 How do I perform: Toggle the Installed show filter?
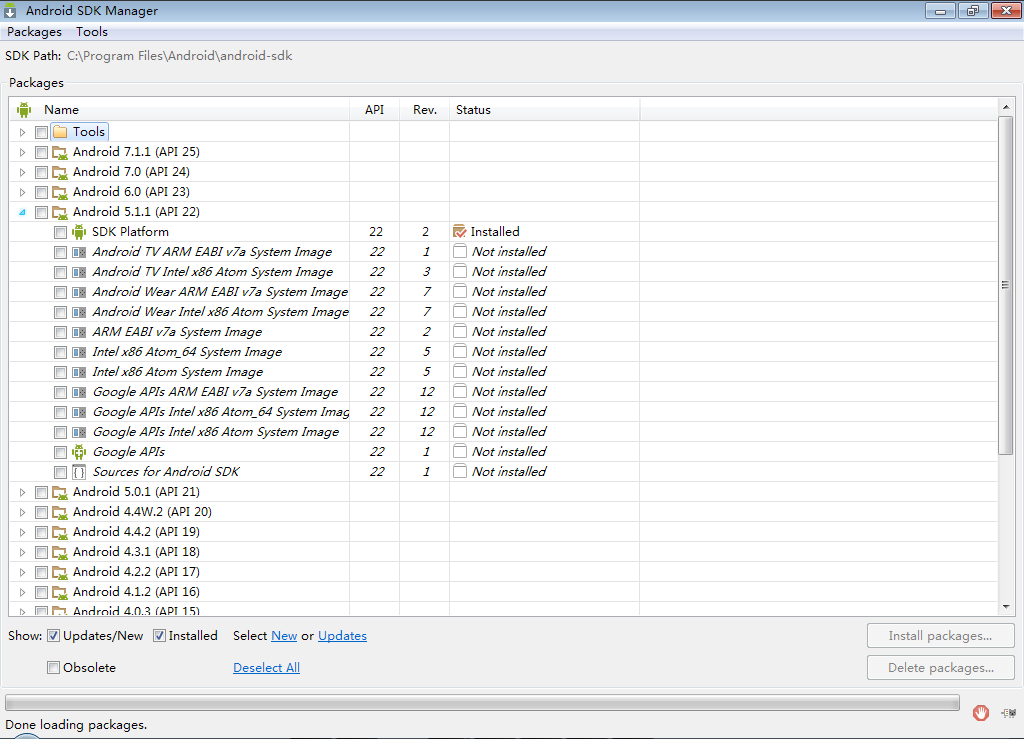[159, 636]
